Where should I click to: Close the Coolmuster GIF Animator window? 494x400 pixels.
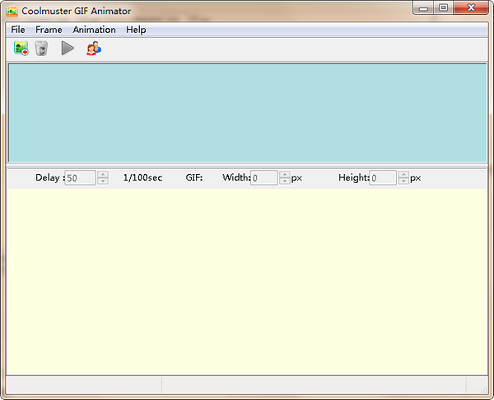coord(471,8)
